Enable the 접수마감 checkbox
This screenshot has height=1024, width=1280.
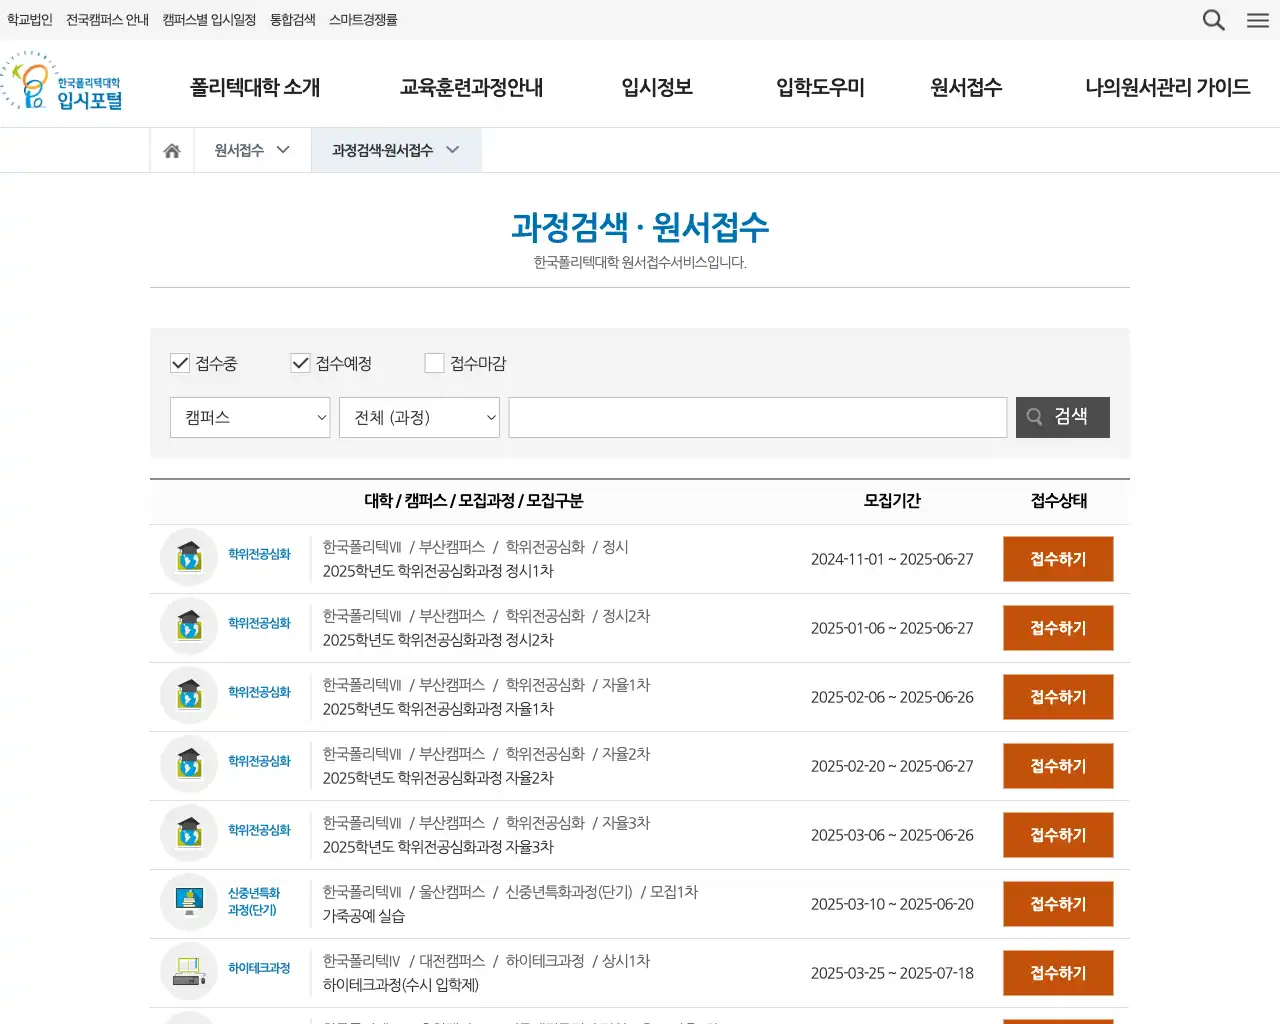coord(434,363)
